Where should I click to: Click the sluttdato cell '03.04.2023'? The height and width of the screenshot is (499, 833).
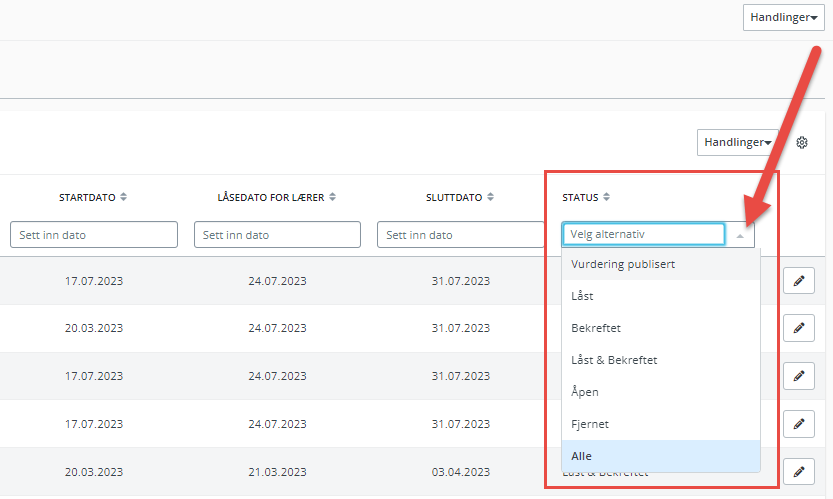[461, 472]
